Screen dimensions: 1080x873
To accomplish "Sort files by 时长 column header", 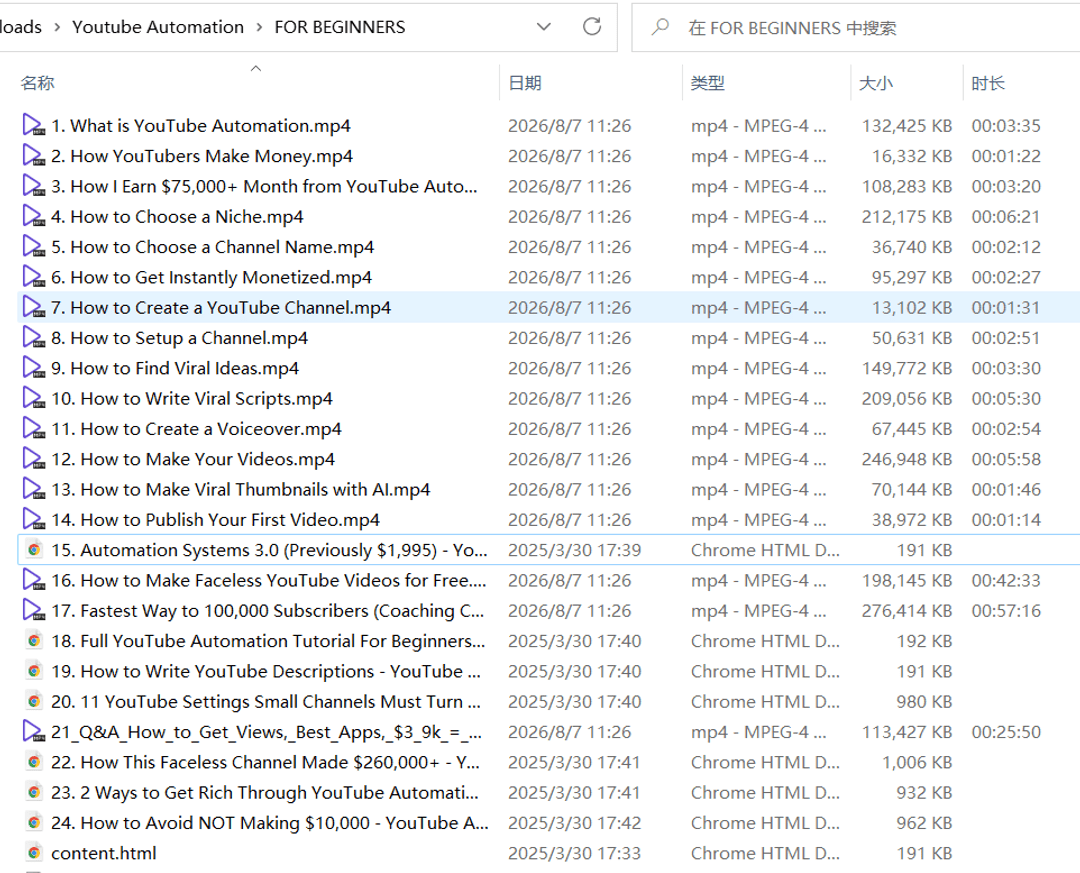I will pyautogui.click(x=988, y=83).
